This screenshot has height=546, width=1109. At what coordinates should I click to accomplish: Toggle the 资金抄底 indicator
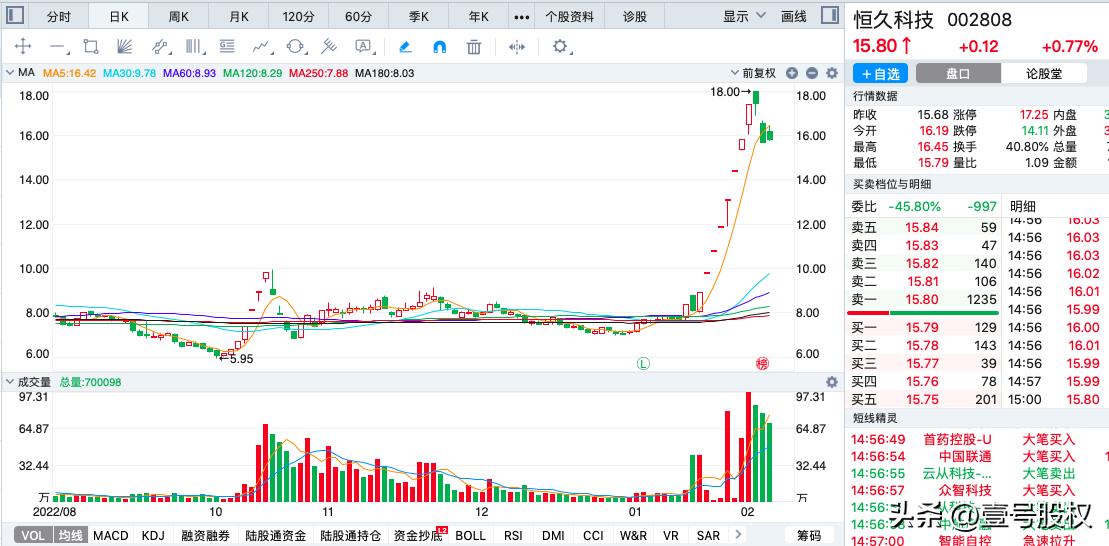click(x=418, y=535)
